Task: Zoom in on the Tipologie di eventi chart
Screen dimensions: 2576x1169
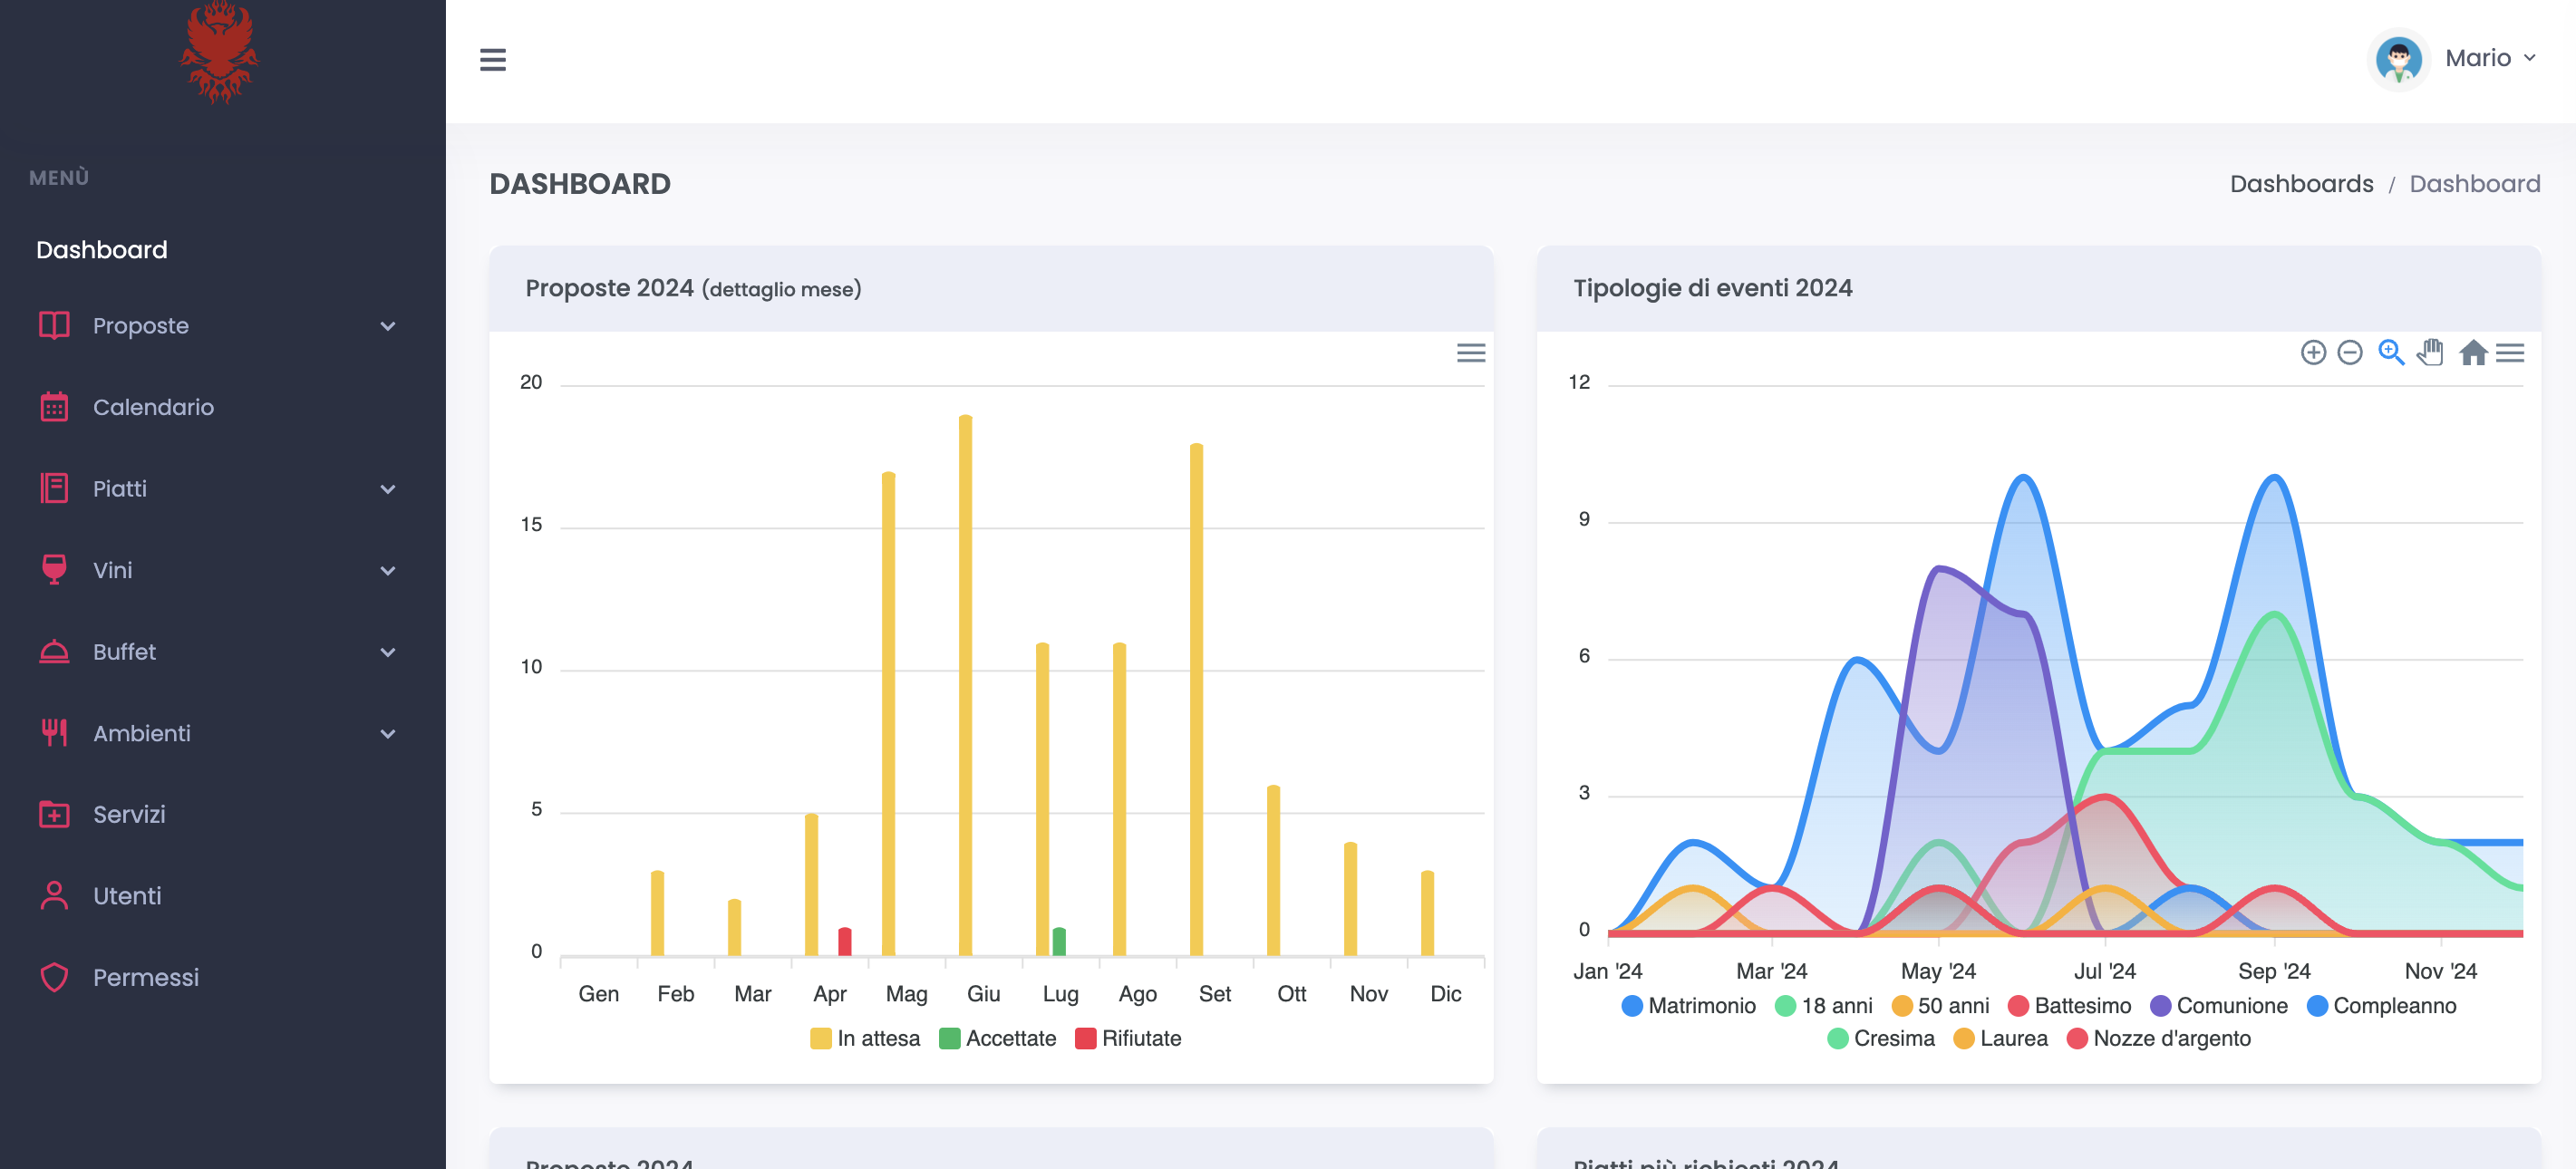Action: pyautogui.click(x=2312, y=353)
